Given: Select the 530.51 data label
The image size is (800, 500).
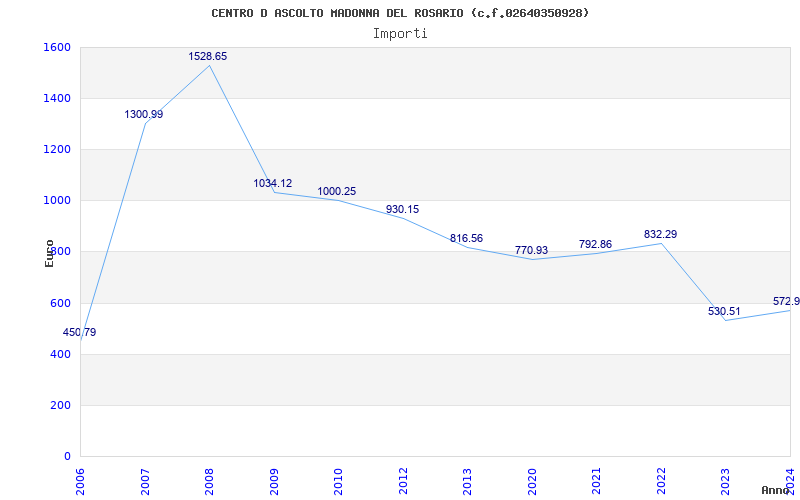Looking at the screenshot, I should pyautogui.click(x=724, y=312).
